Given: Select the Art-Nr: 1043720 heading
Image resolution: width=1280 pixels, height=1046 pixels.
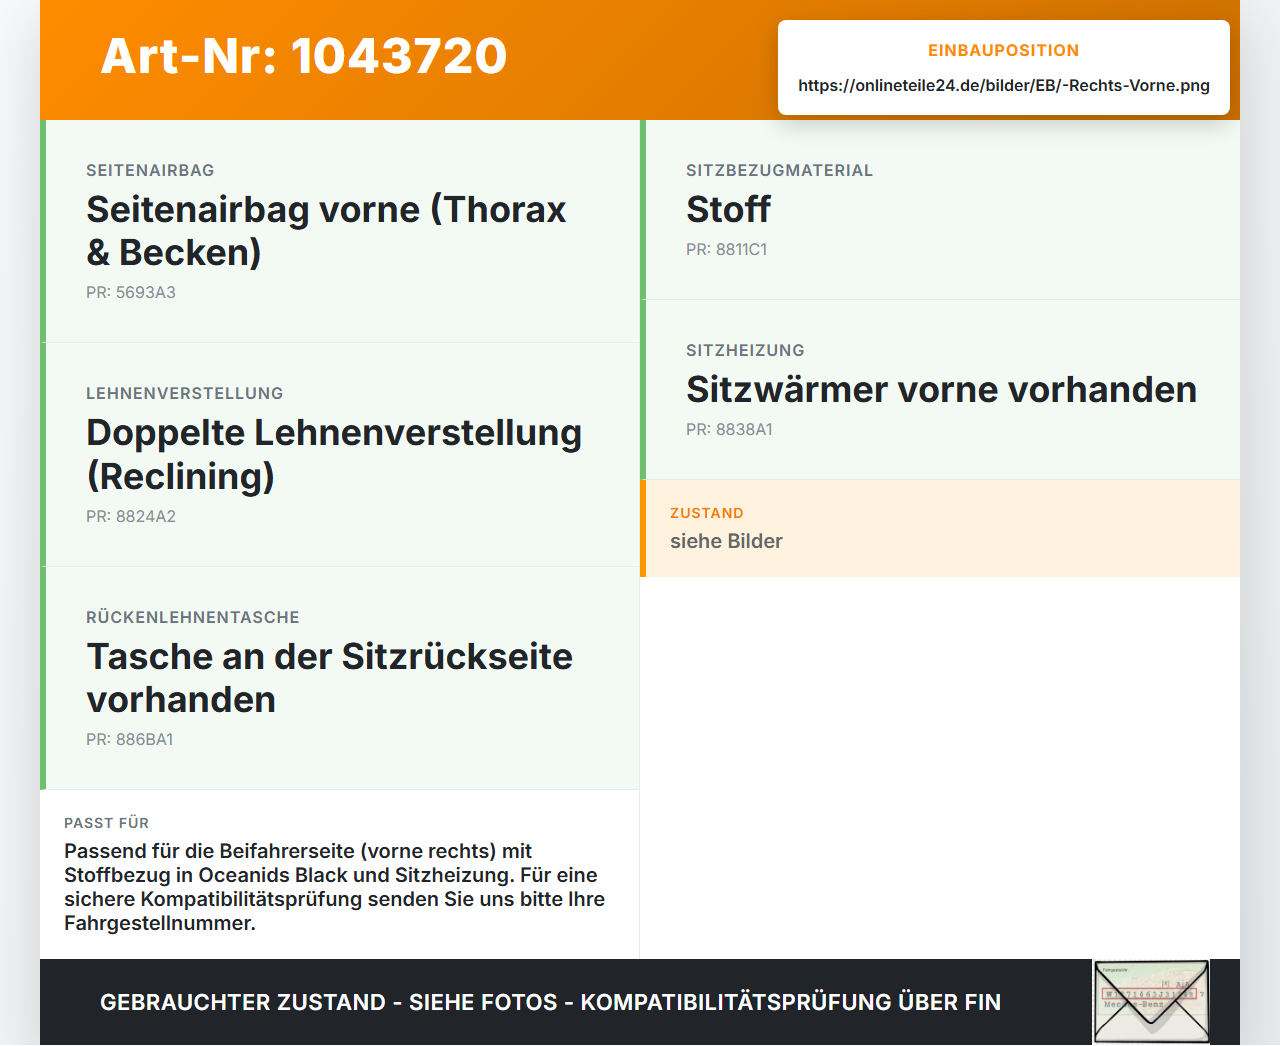Looking at the screenshot, I should 304,56.
